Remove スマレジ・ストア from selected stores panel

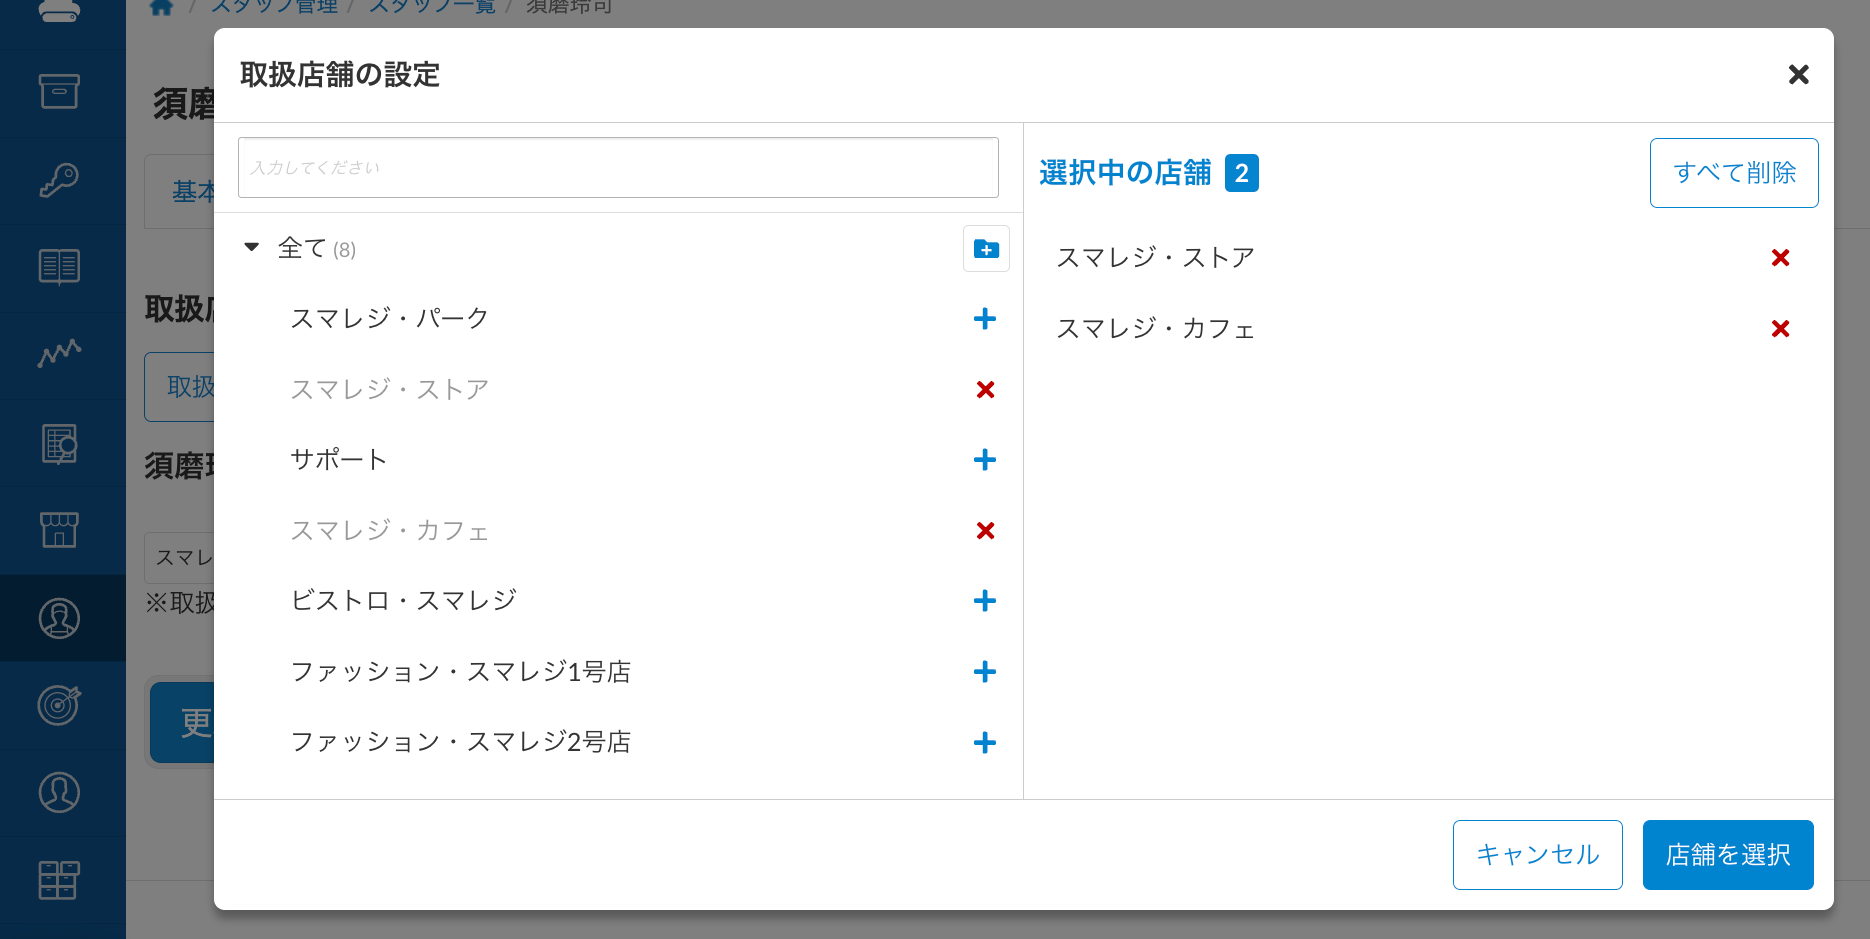(x=1780, y=258)
